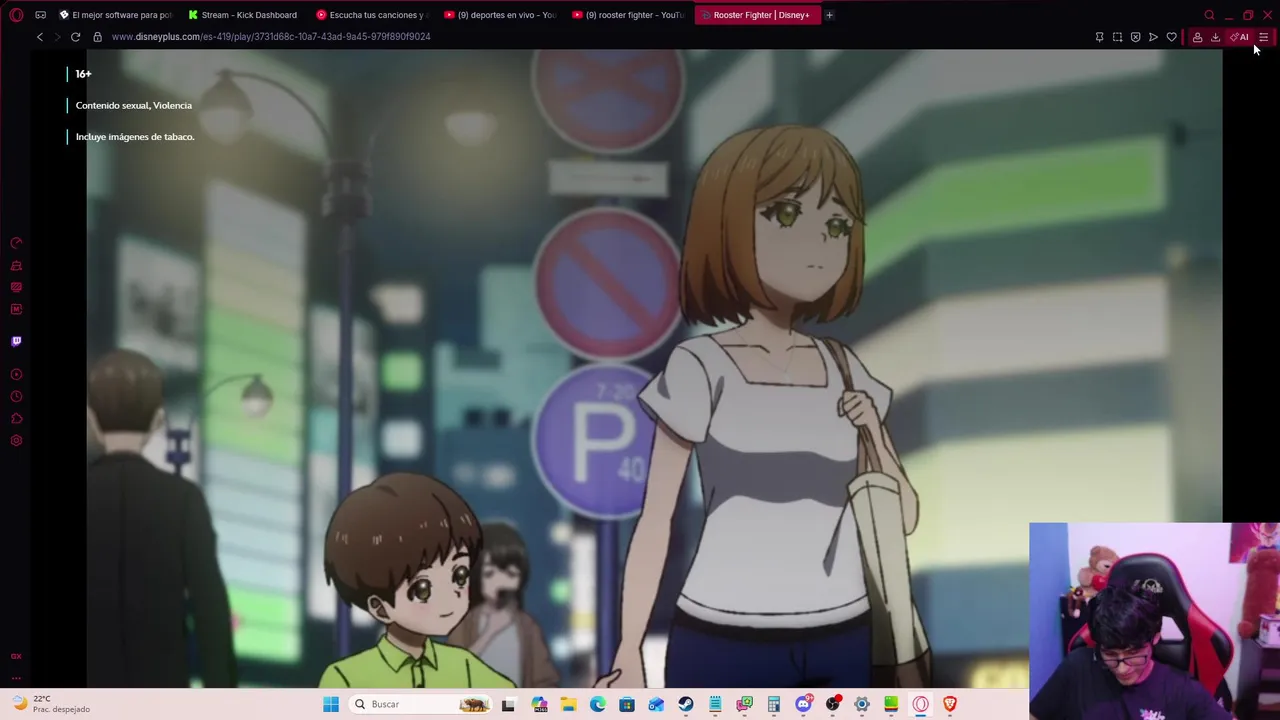
Task: Reload the Disney+ page
Action: click(x=75, y=37)
